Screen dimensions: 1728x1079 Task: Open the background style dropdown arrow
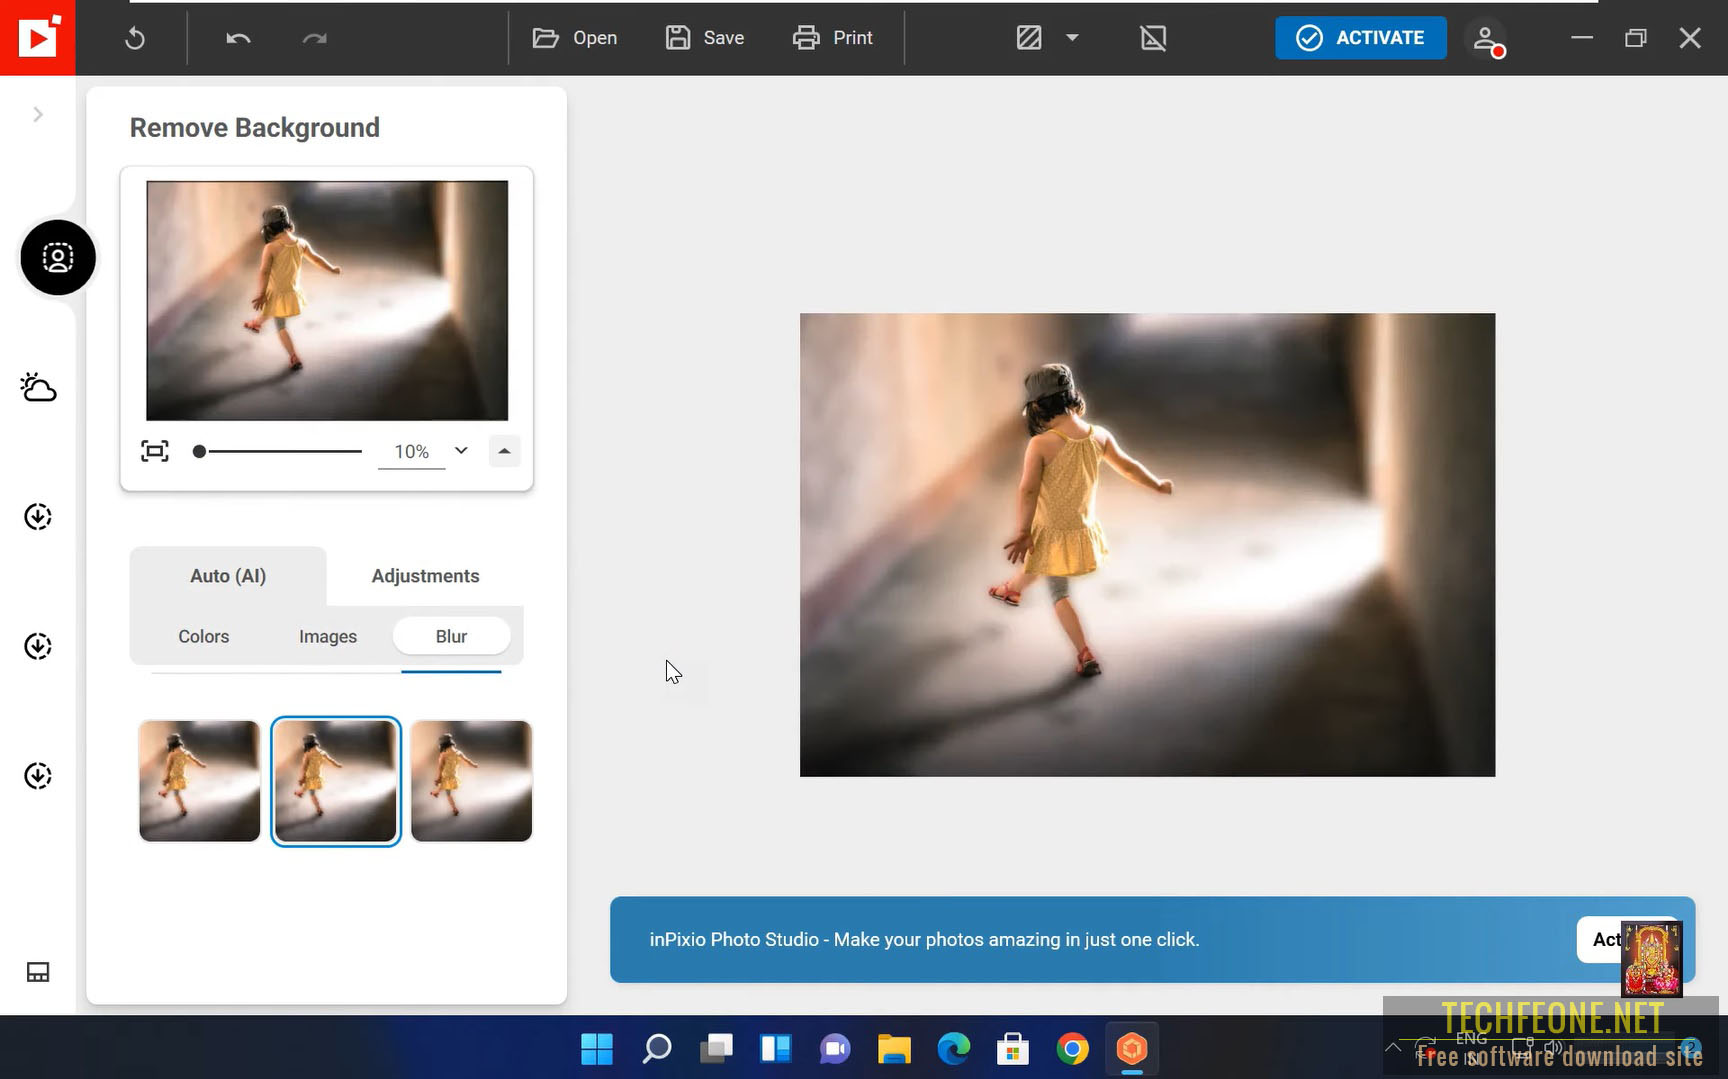1071,37
